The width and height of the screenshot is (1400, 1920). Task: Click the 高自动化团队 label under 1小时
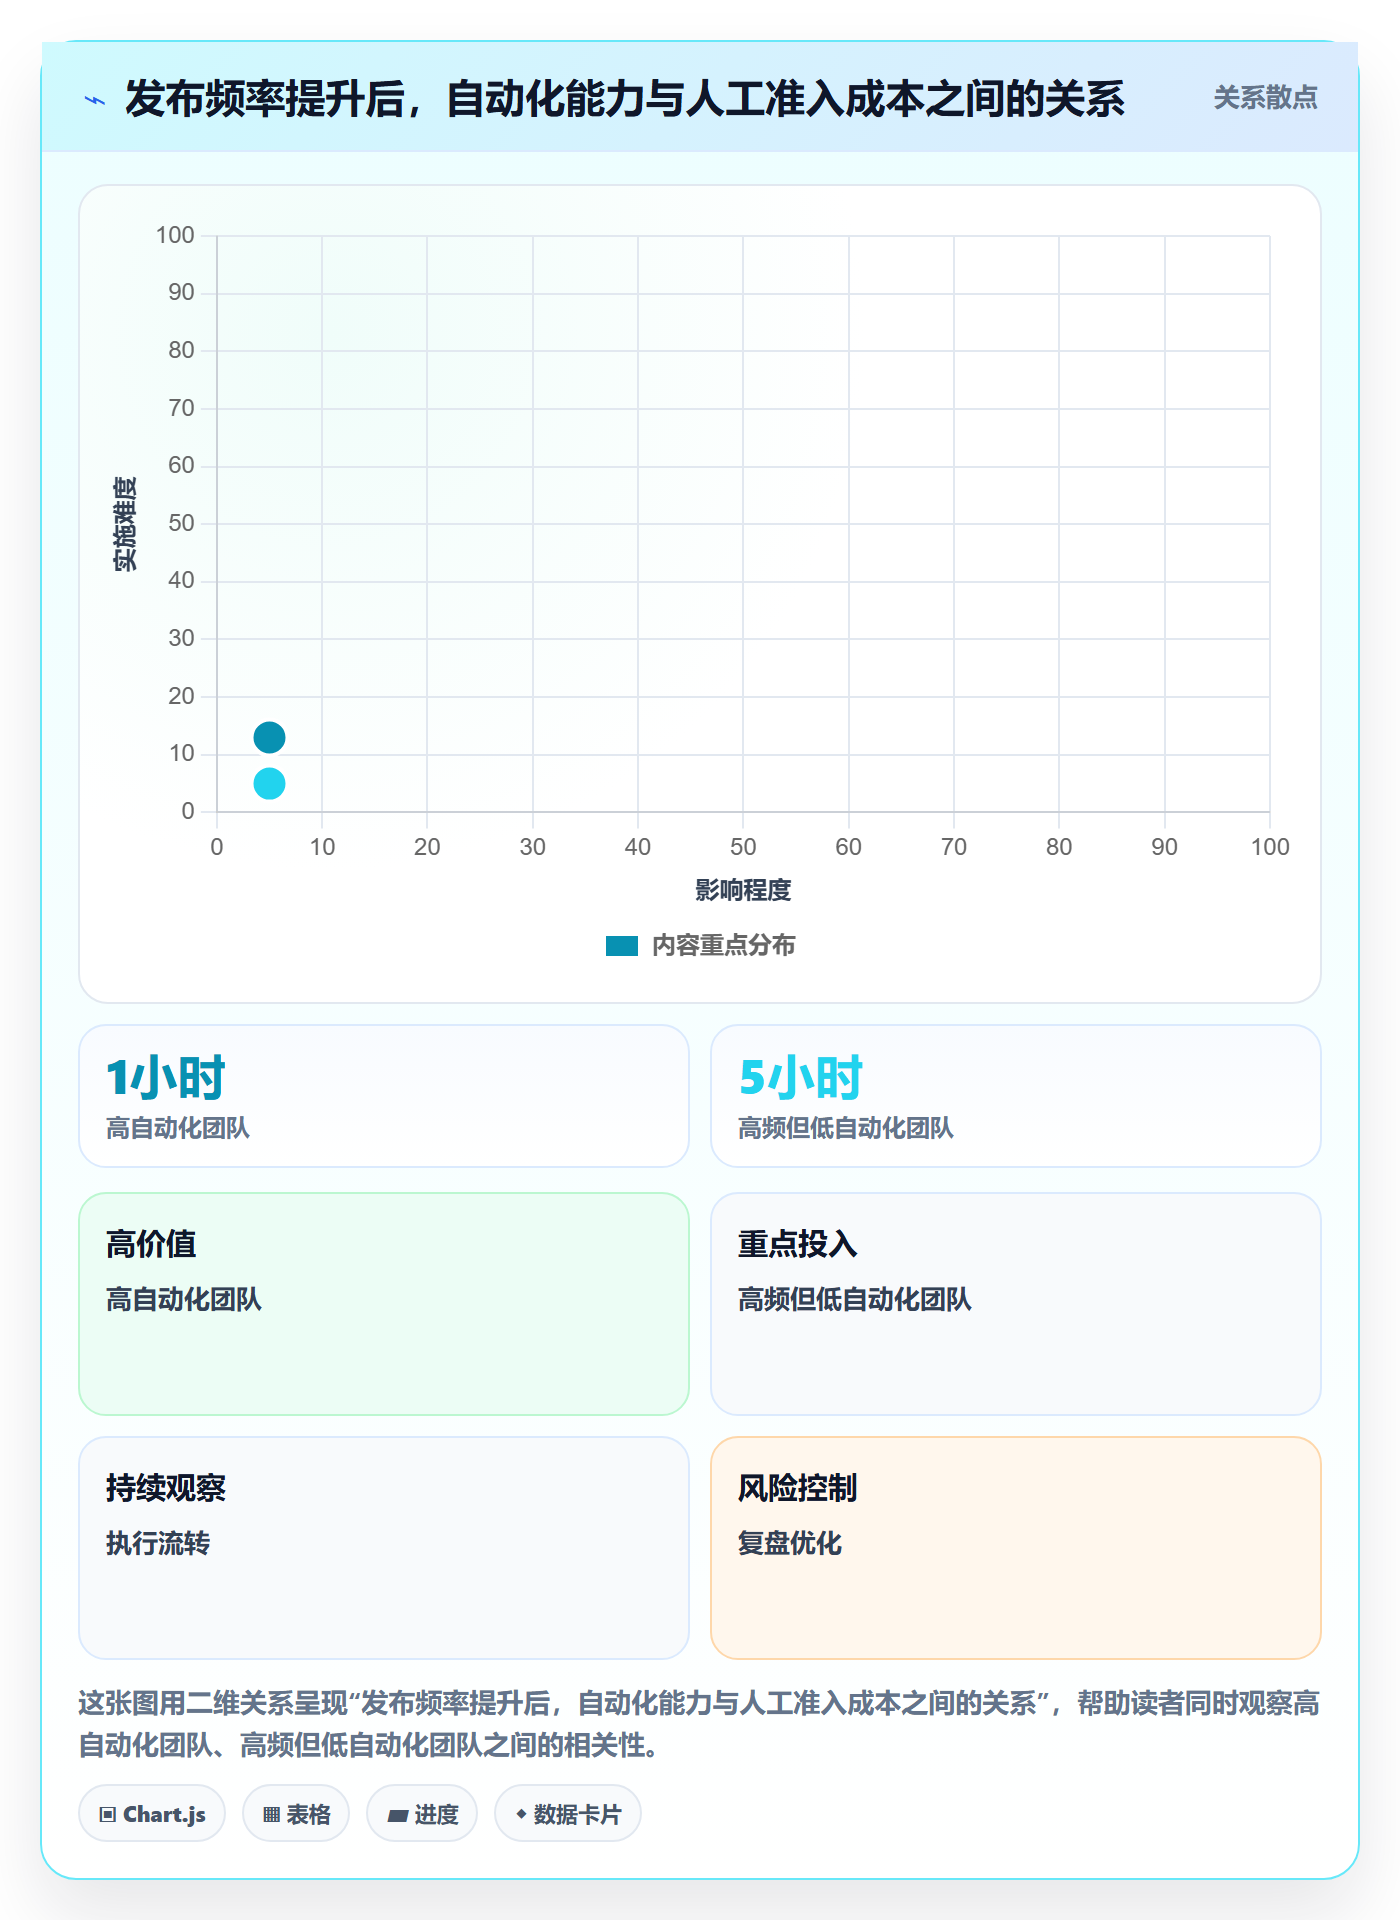(178, 1128)
